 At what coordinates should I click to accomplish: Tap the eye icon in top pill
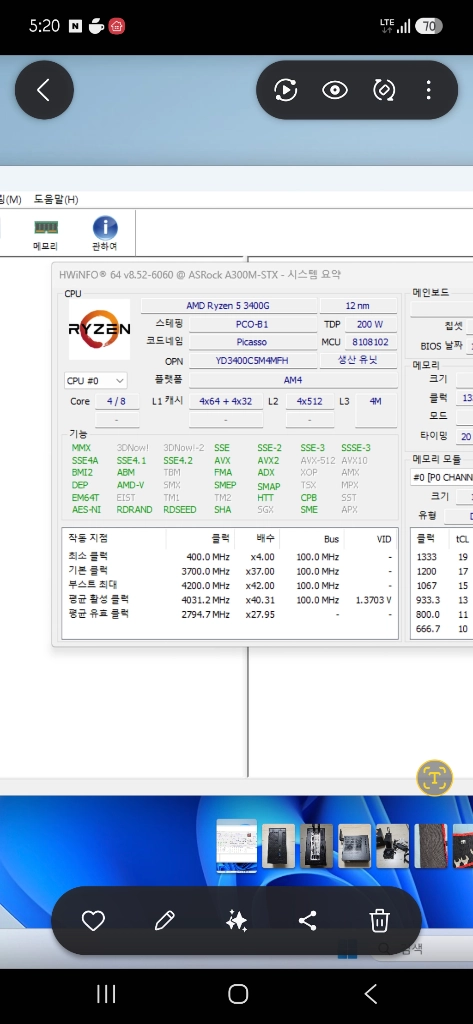(x=334, y=90)
